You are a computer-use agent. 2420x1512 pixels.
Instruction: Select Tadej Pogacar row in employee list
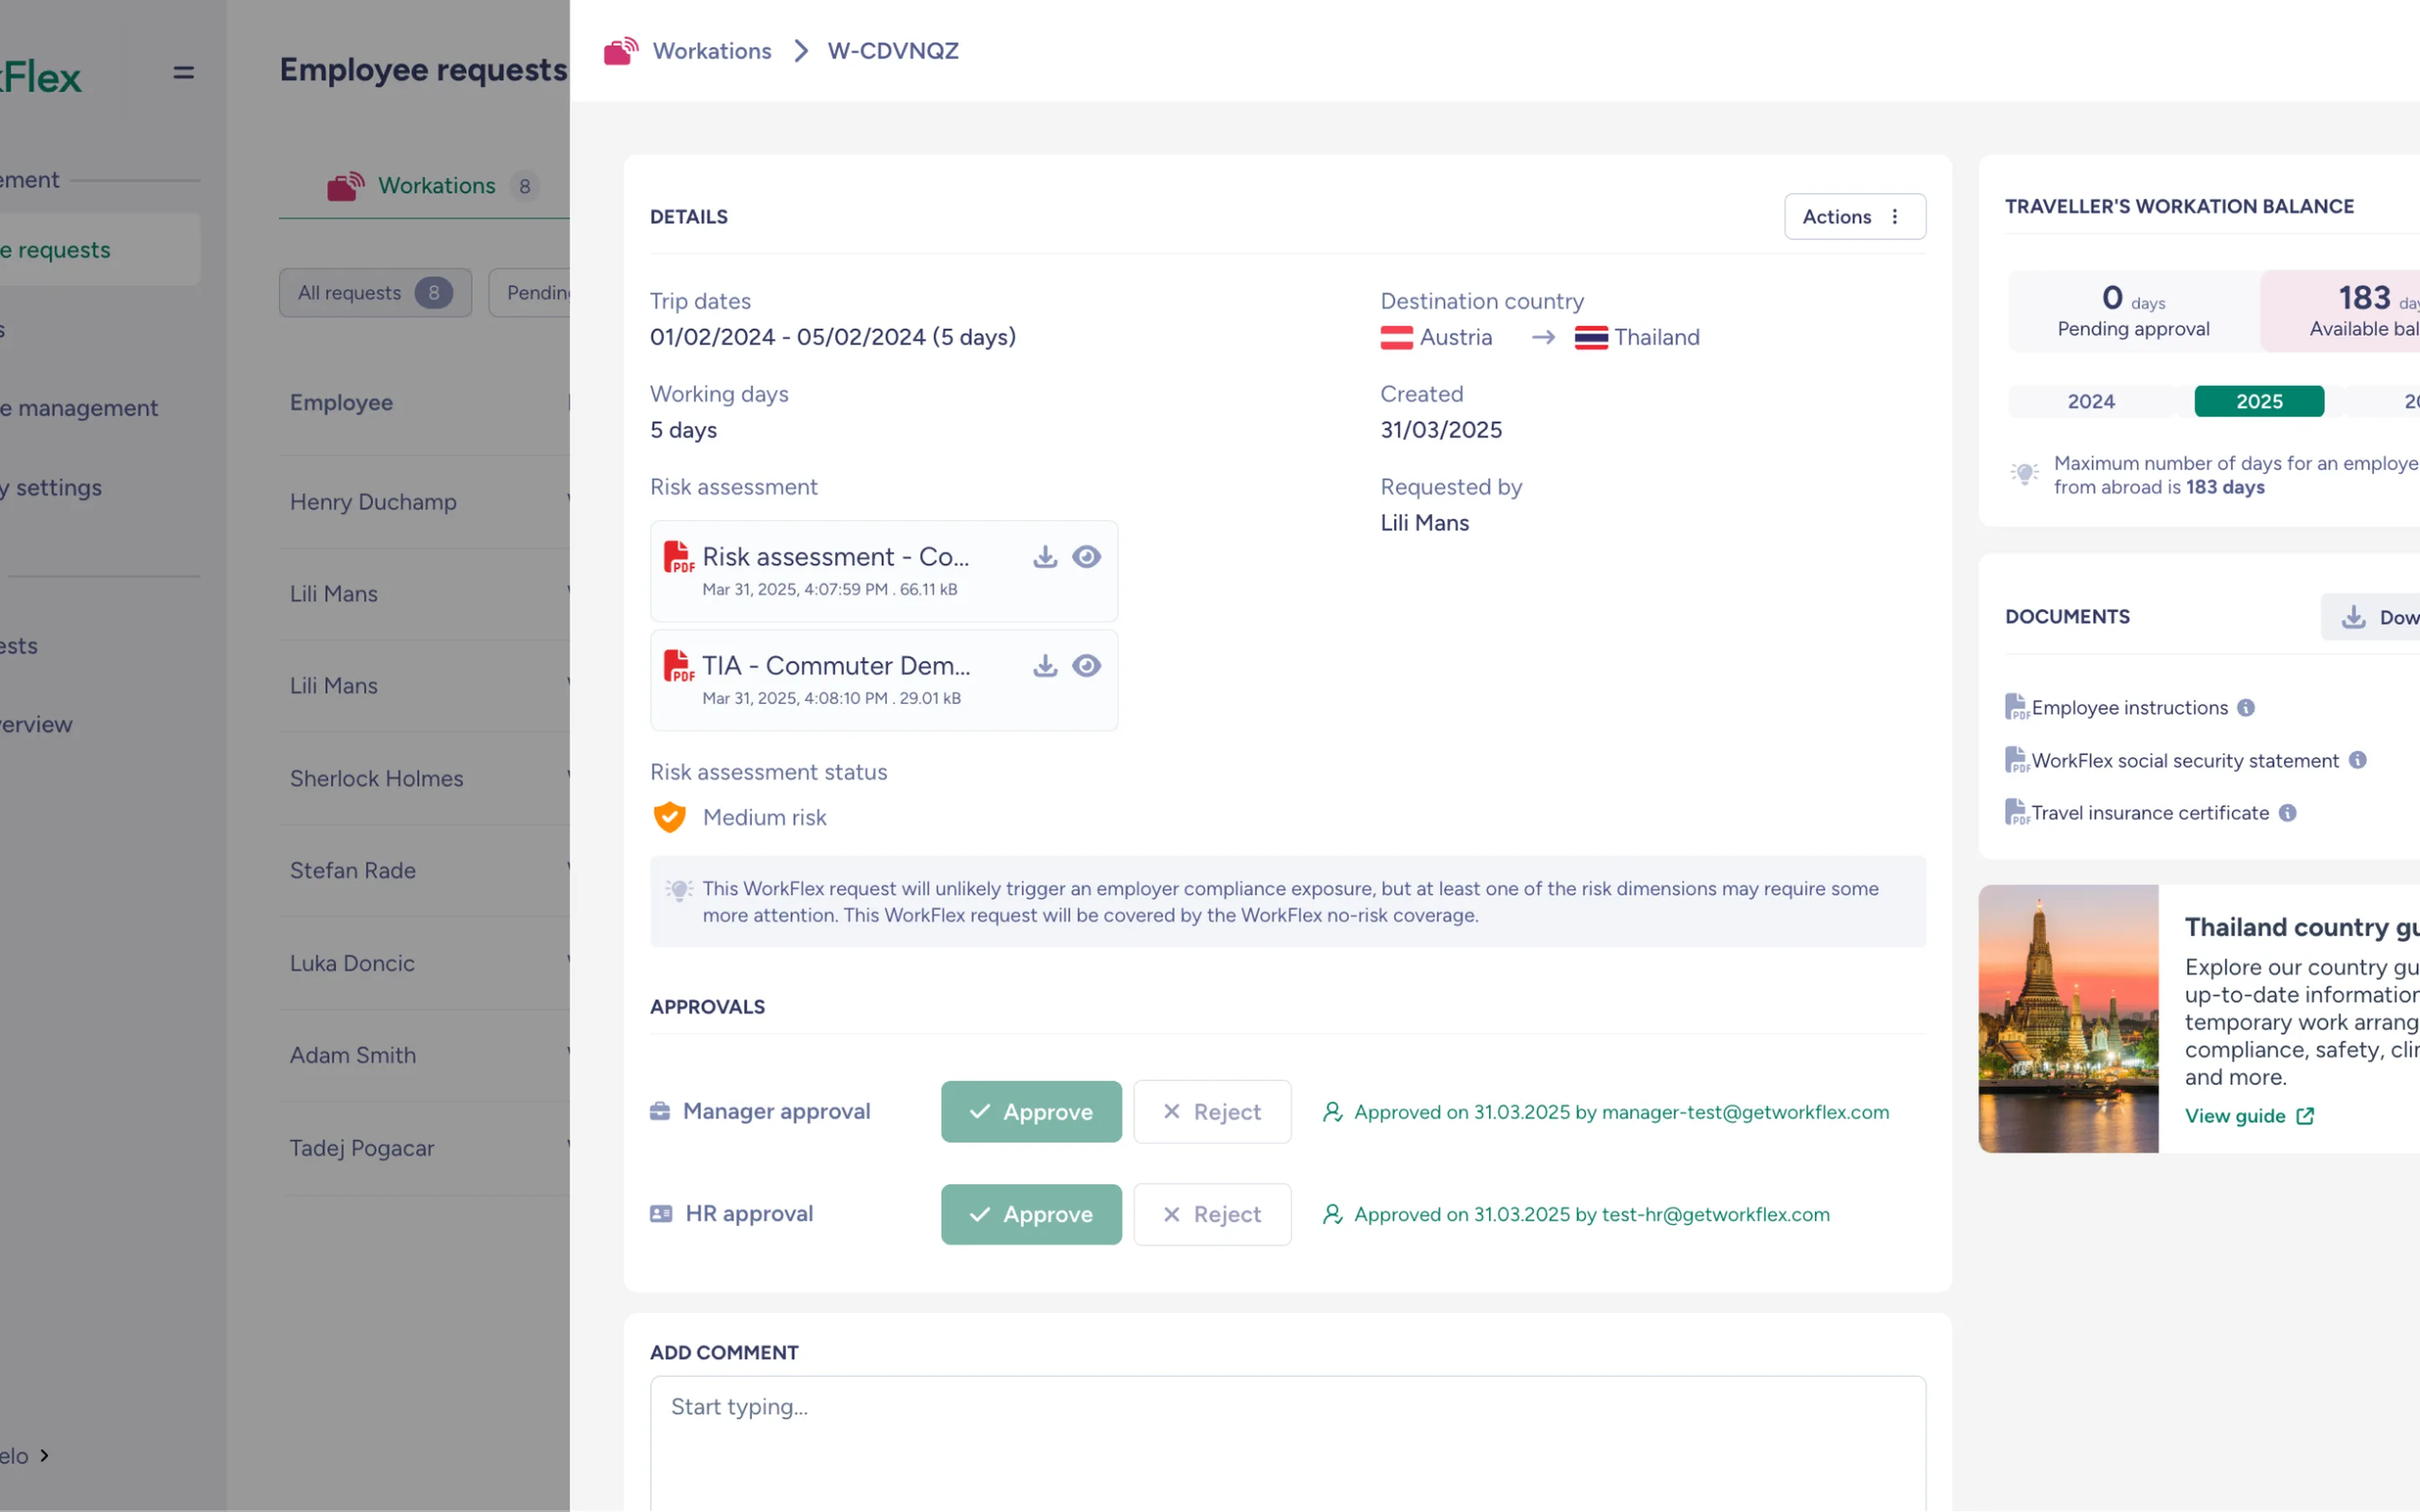click(x=425, y=1148)
